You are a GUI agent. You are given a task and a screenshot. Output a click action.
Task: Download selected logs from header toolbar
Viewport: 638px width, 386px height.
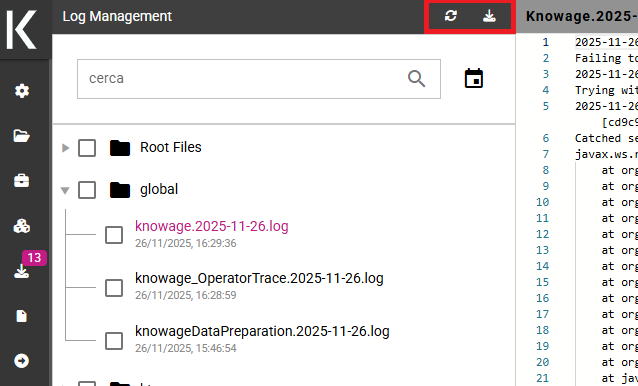coord(489,16)
